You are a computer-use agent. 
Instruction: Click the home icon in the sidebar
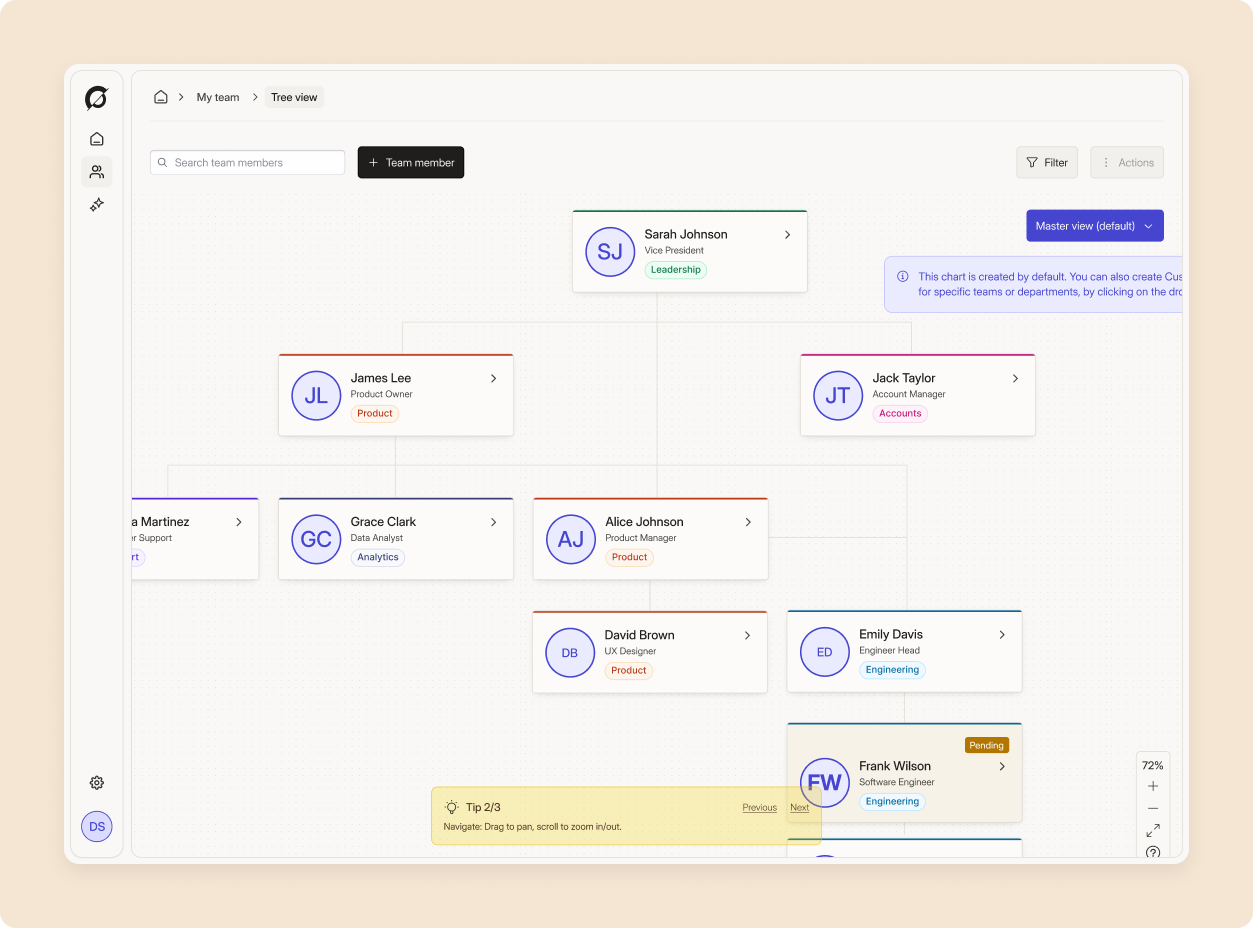point(96,138)
